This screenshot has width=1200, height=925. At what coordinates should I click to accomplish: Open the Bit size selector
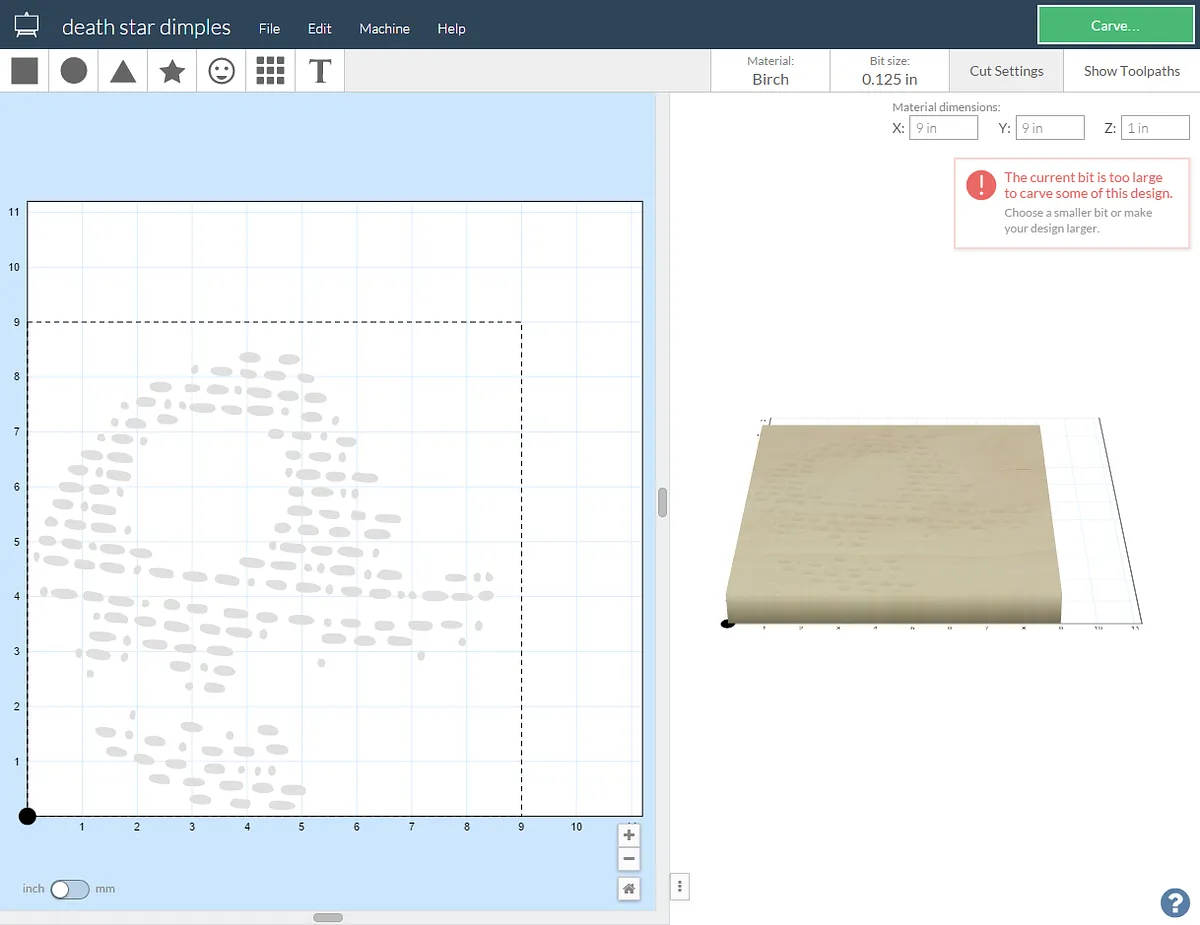coord(889,71)
